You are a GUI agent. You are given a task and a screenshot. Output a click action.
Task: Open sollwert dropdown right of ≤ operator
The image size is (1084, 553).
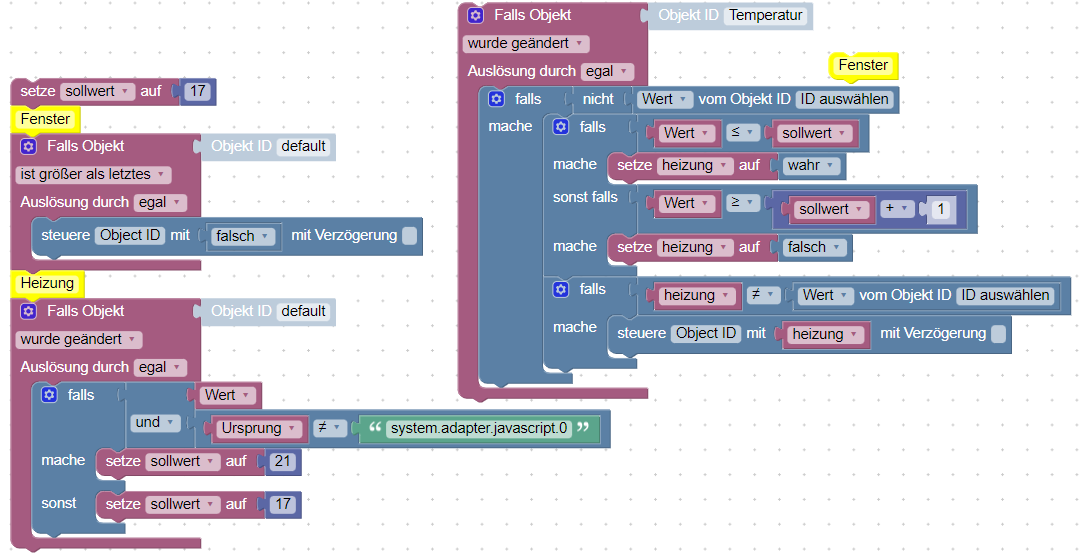click(x=814, y=133)
